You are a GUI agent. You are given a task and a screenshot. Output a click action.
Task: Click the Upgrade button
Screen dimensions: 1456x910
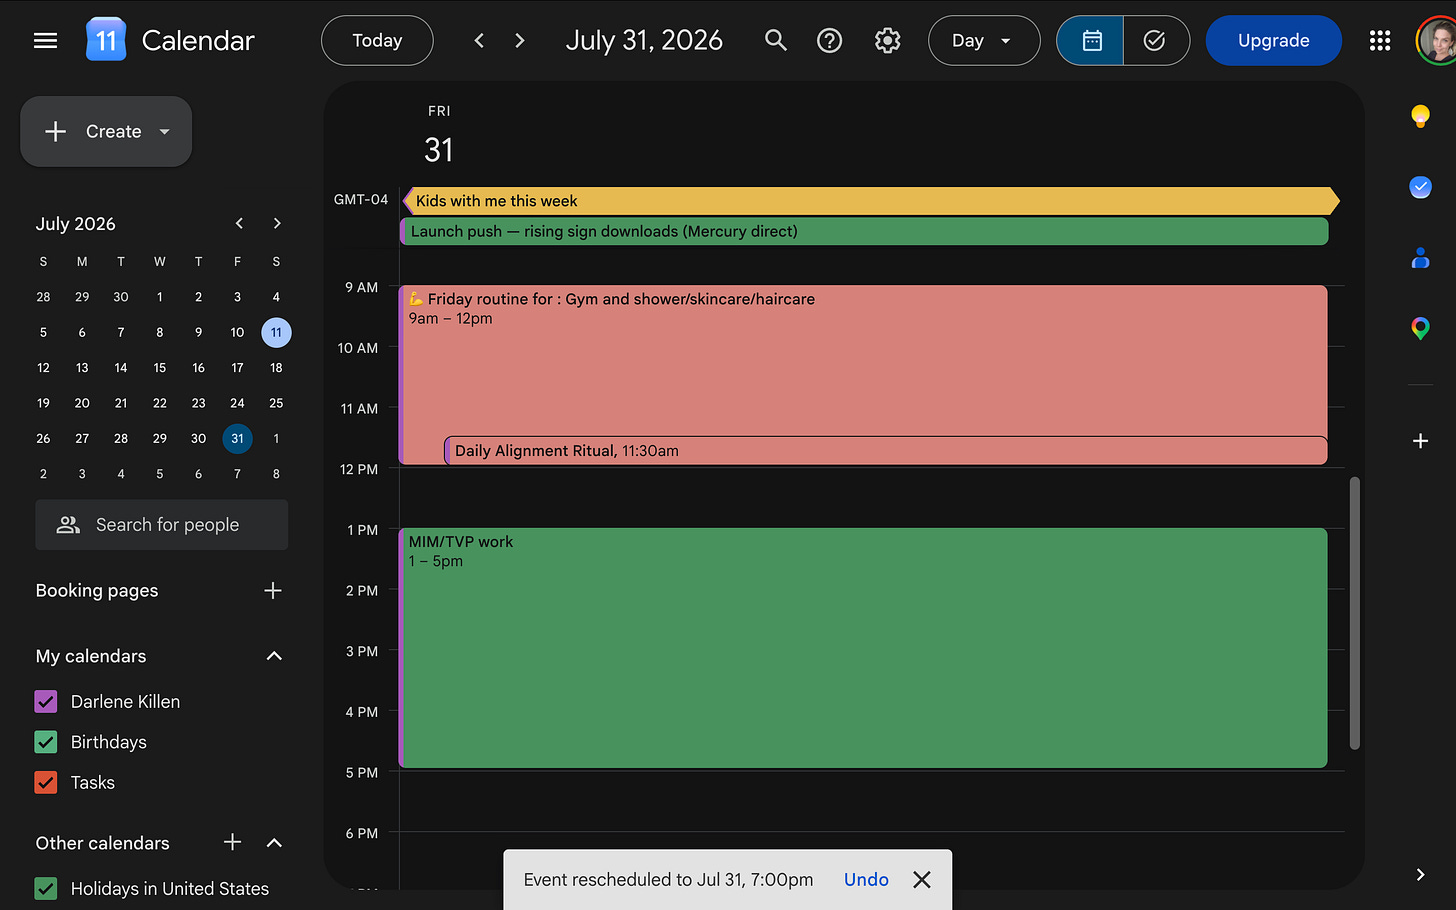coord(1273,41)
